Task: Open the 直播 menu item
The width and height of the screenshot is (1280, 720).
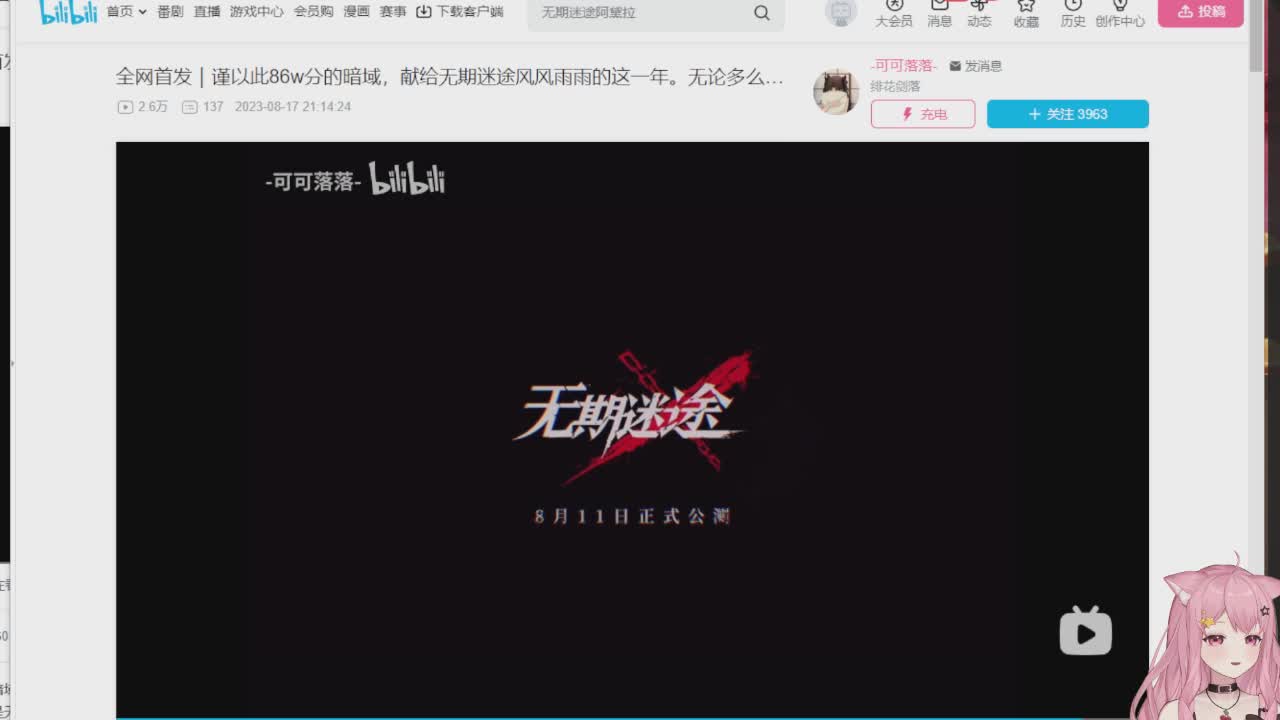Action: click(207, 12)
